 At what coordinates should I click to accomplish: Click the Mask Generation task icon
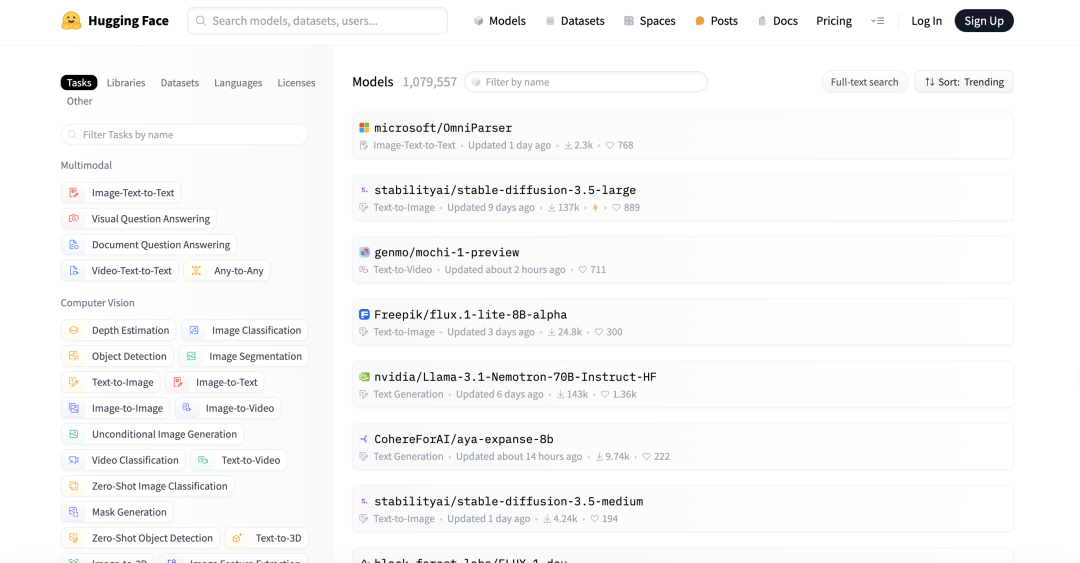tap(74, 512)
